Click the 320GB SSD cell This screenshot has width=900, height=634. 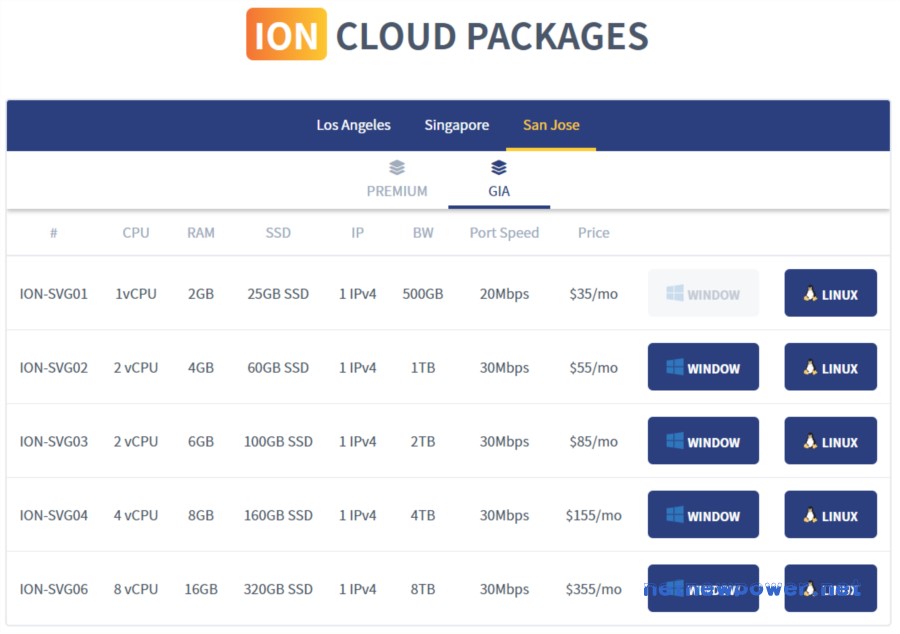tap(278, 589)
